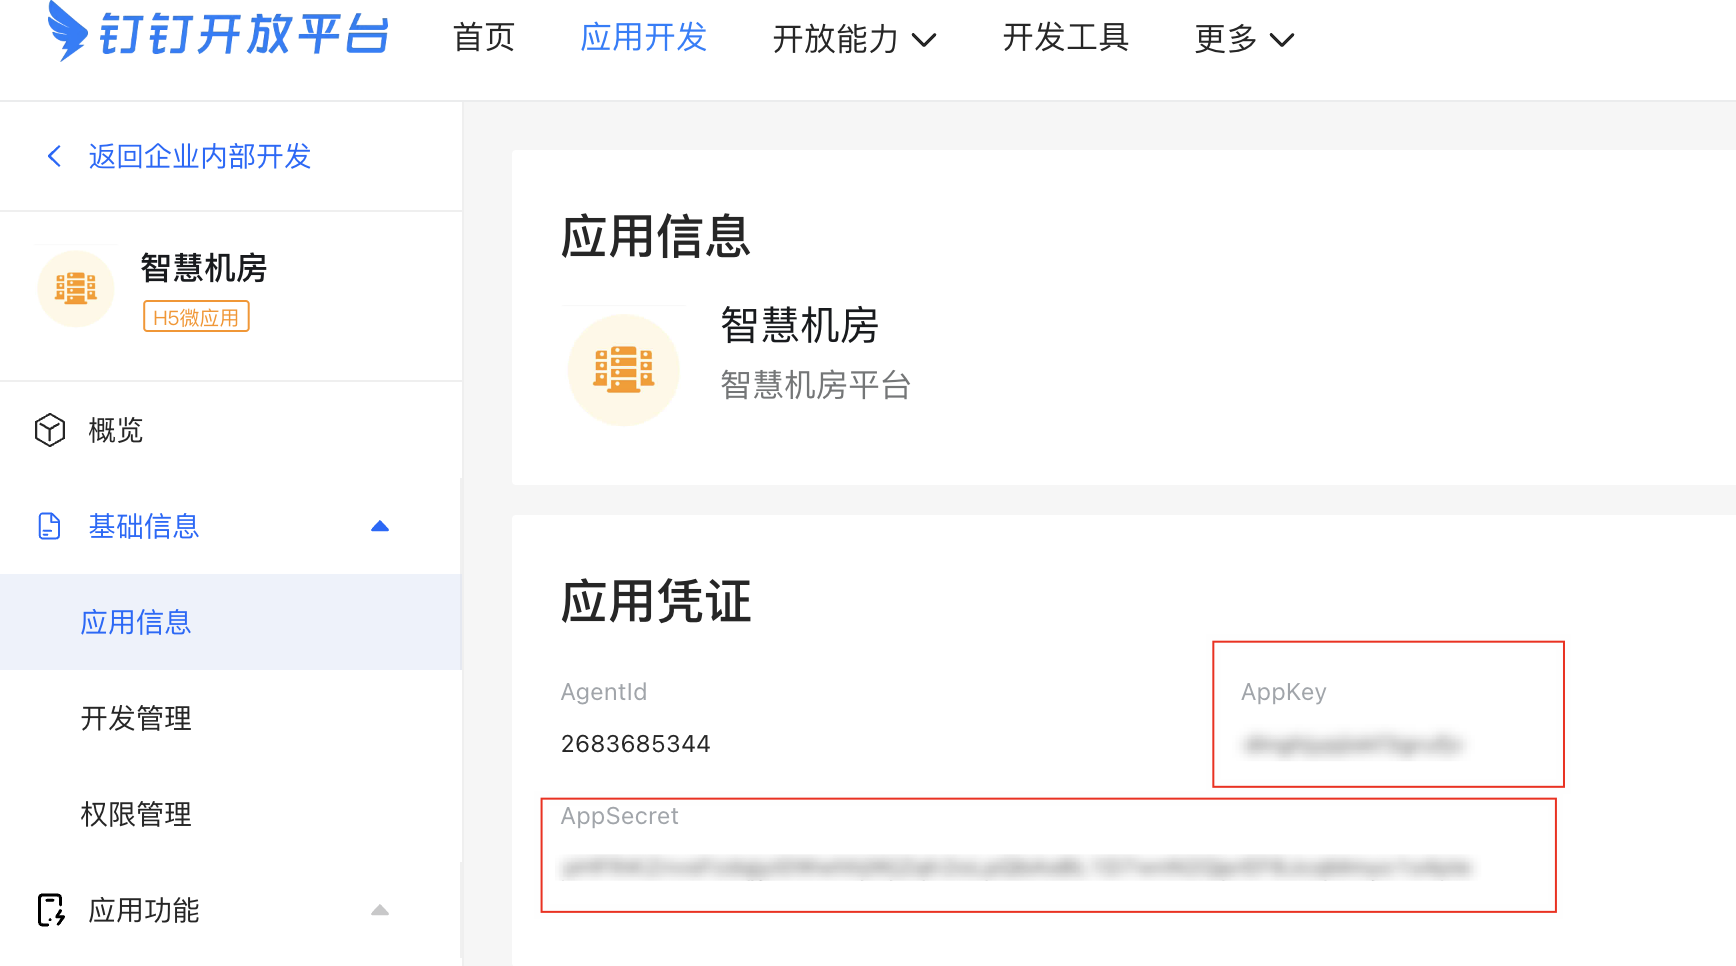
Task: Open the 开发工具 menu item
Action: [1065, 38]
